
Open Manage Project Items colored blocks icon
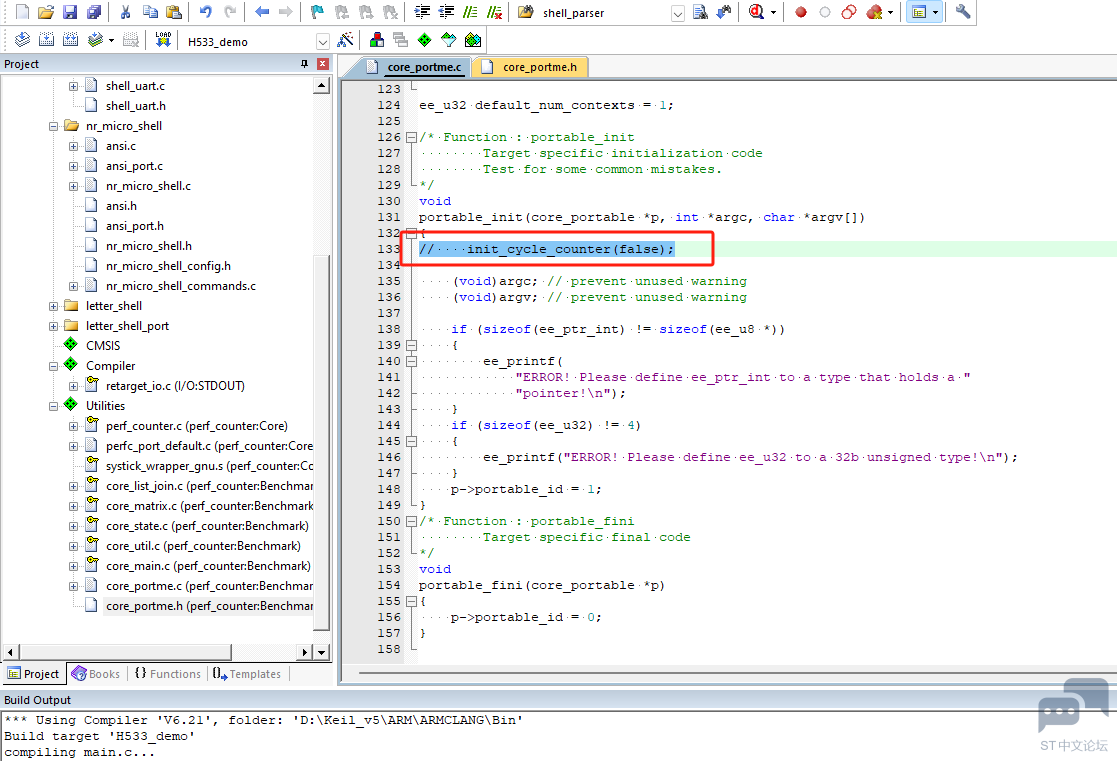coord(377,40)
